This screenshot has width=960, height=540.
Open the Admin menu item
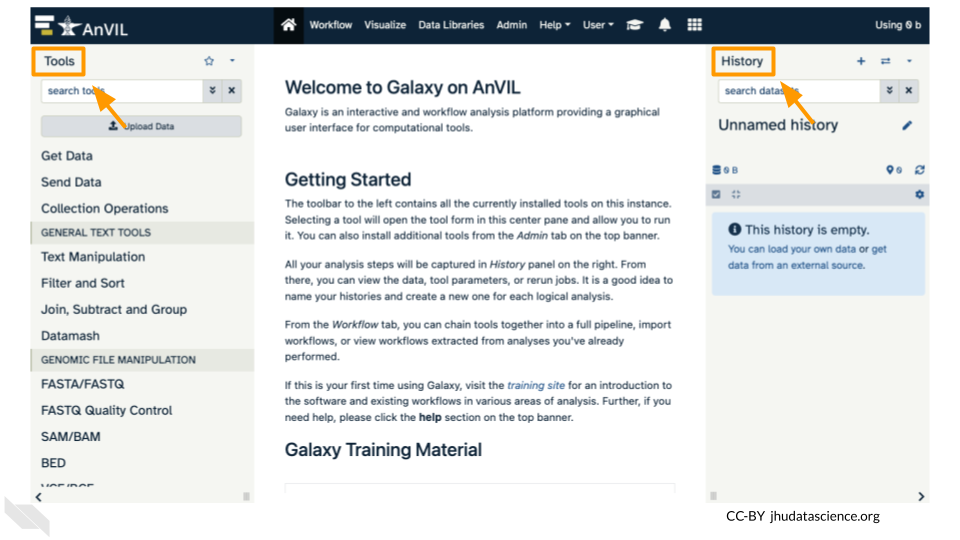[512, 25]
